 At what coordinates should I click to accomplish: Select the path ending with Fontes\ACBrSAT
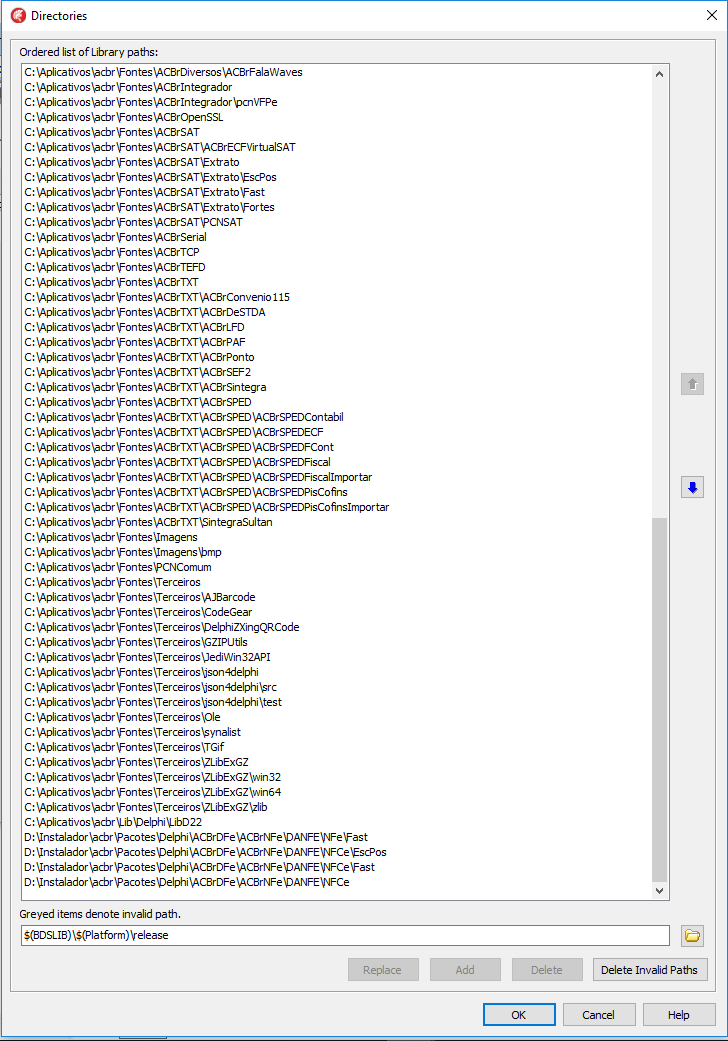(x=111, y=132)
